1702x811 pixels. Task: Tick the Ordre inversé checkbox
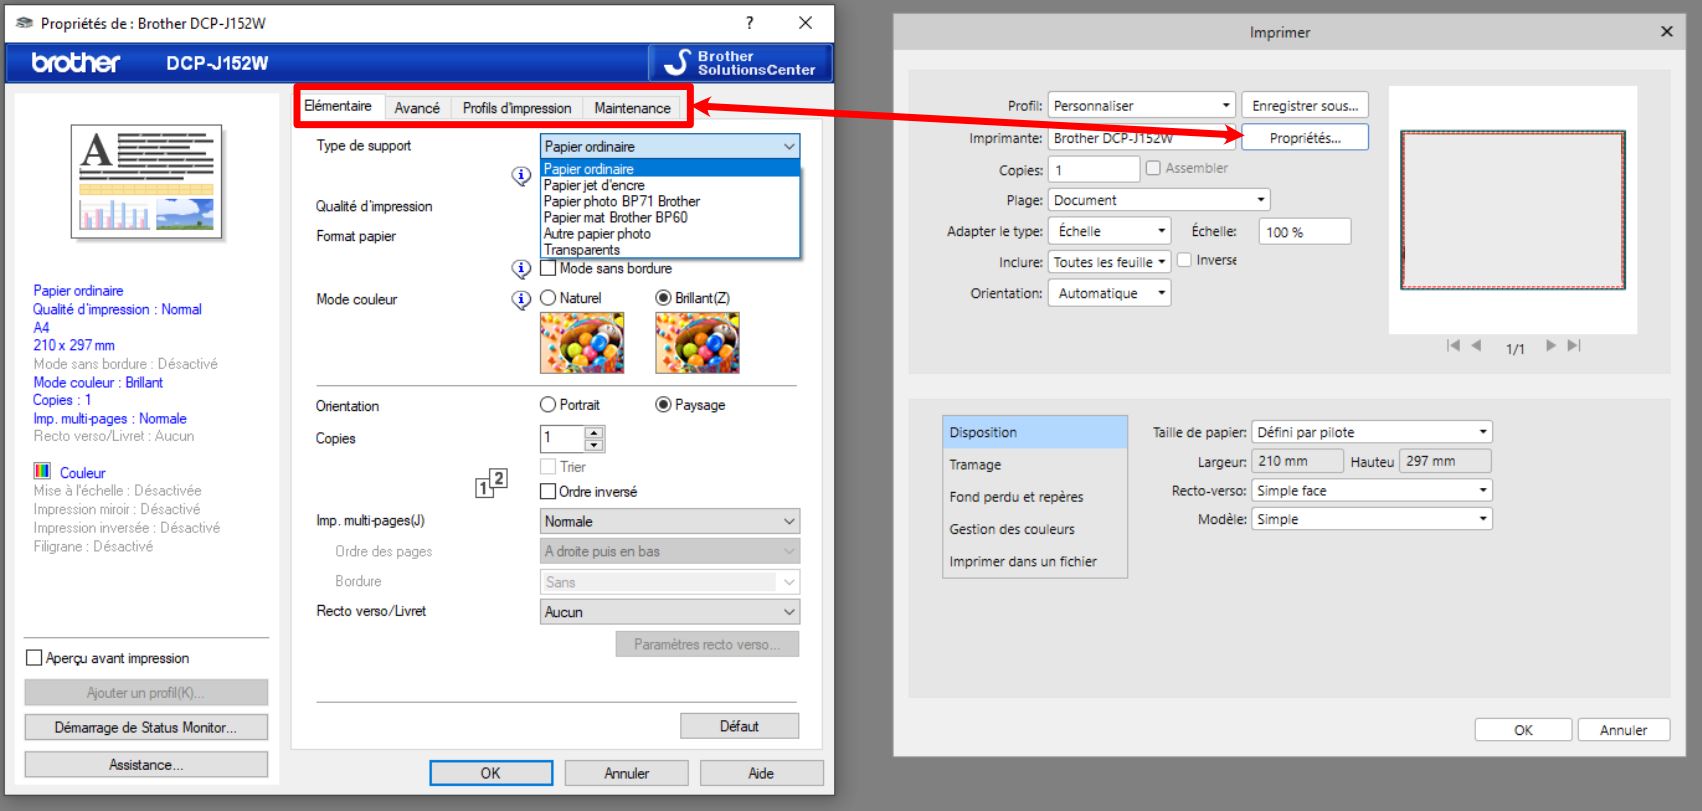548,491
